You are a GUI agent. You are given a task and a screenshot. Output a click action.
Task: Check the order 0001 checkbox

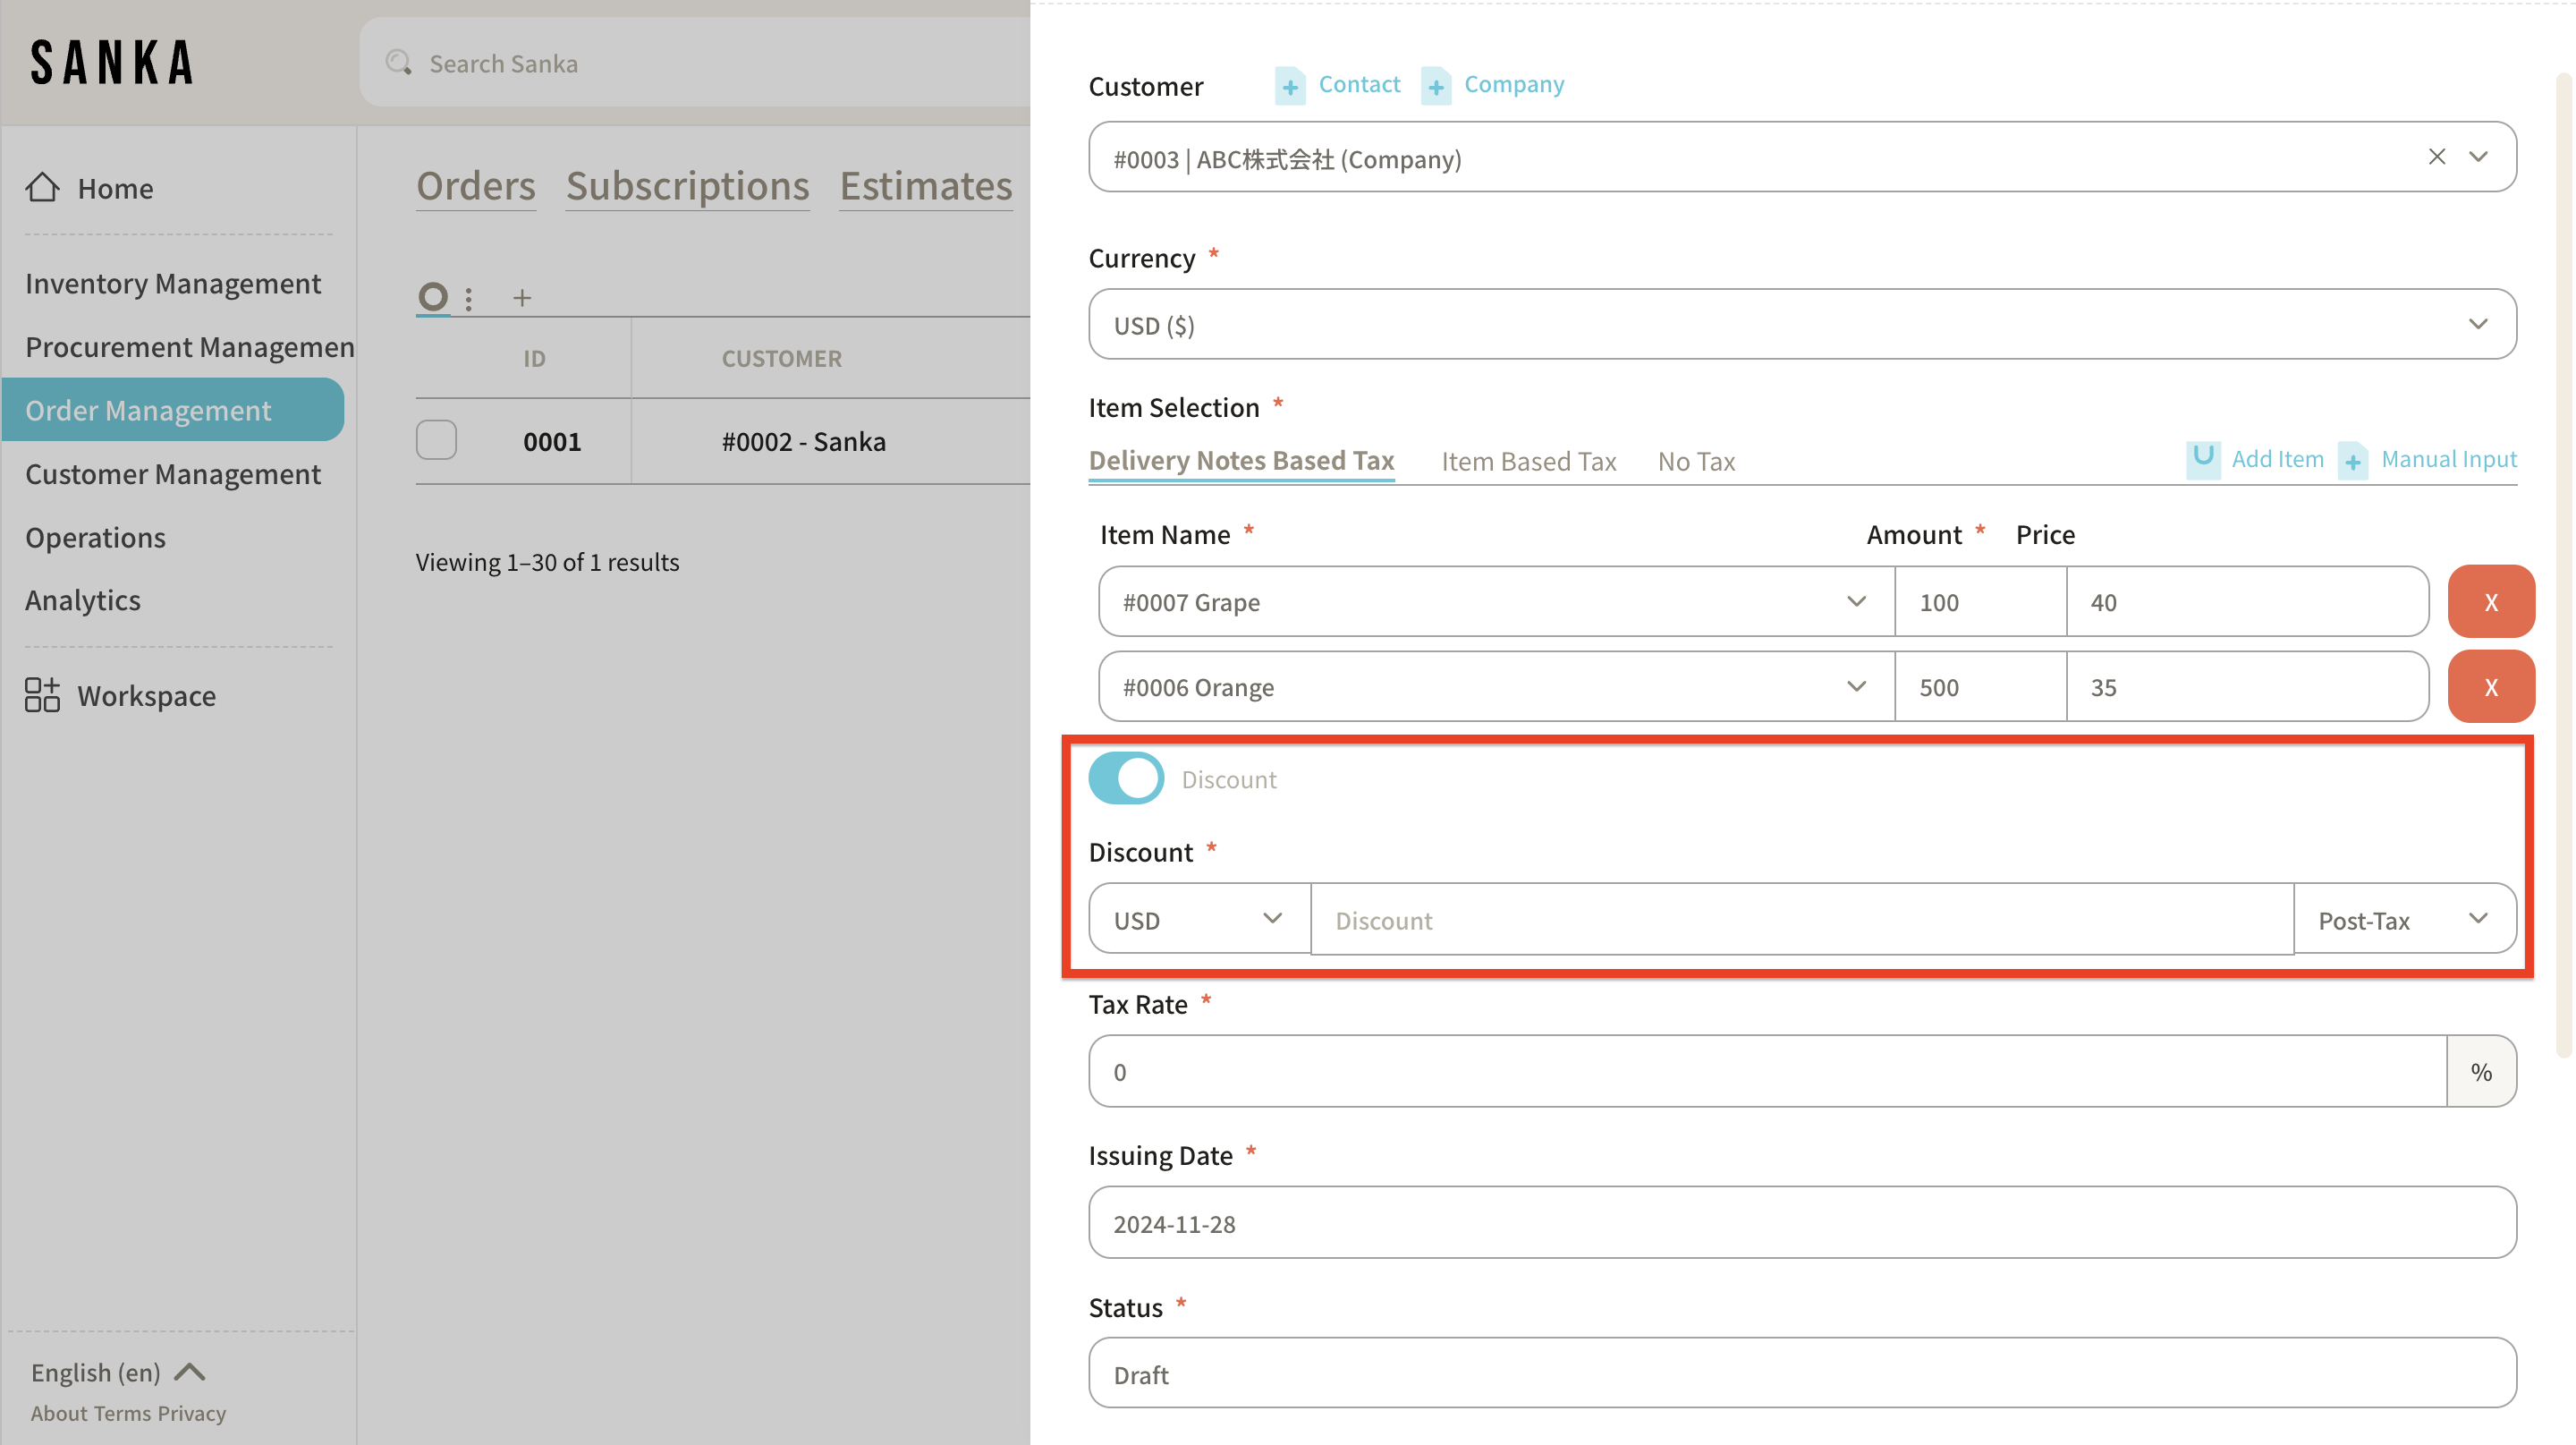pyautogui.click(x=436, y=441)
